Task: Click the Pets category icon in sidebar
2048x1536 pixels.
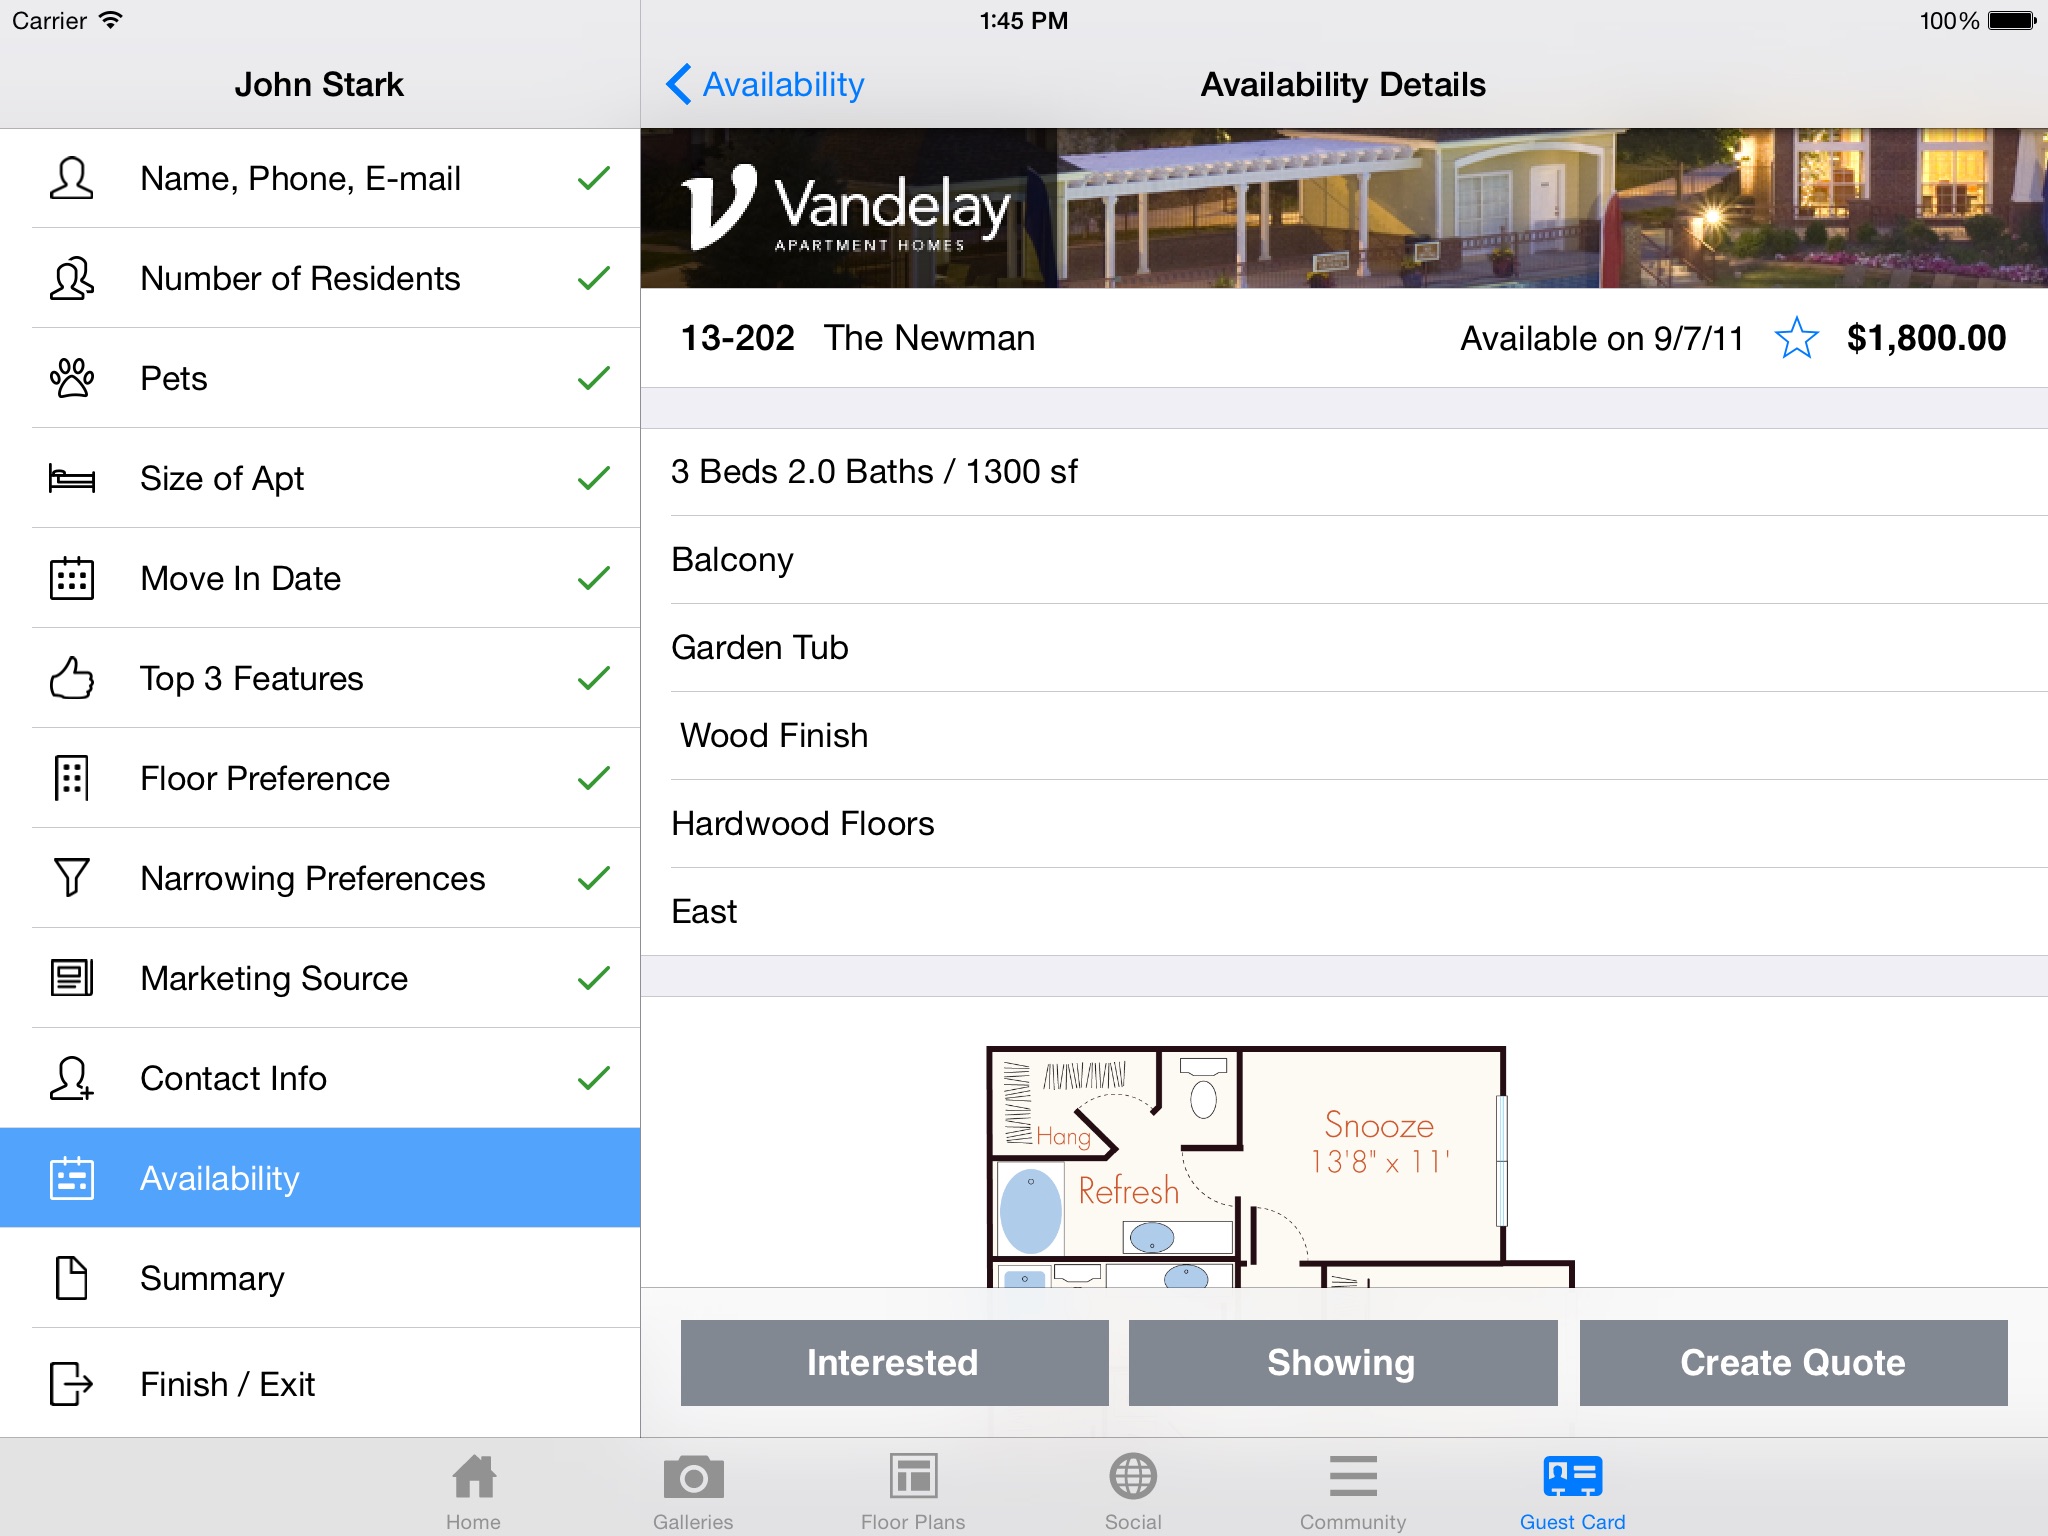Action: (x=73, y=379)
